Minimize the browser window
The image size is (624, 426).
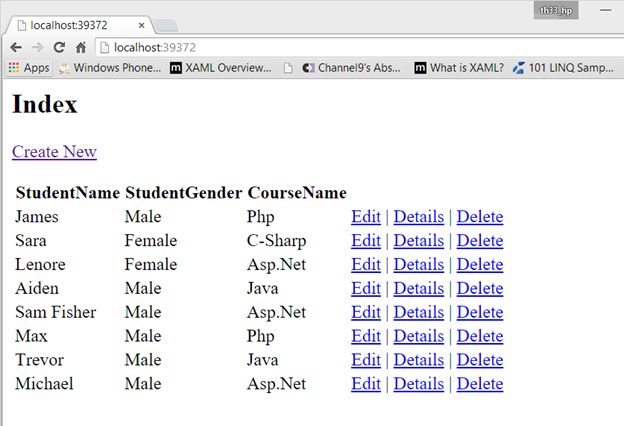coord(606,10)
